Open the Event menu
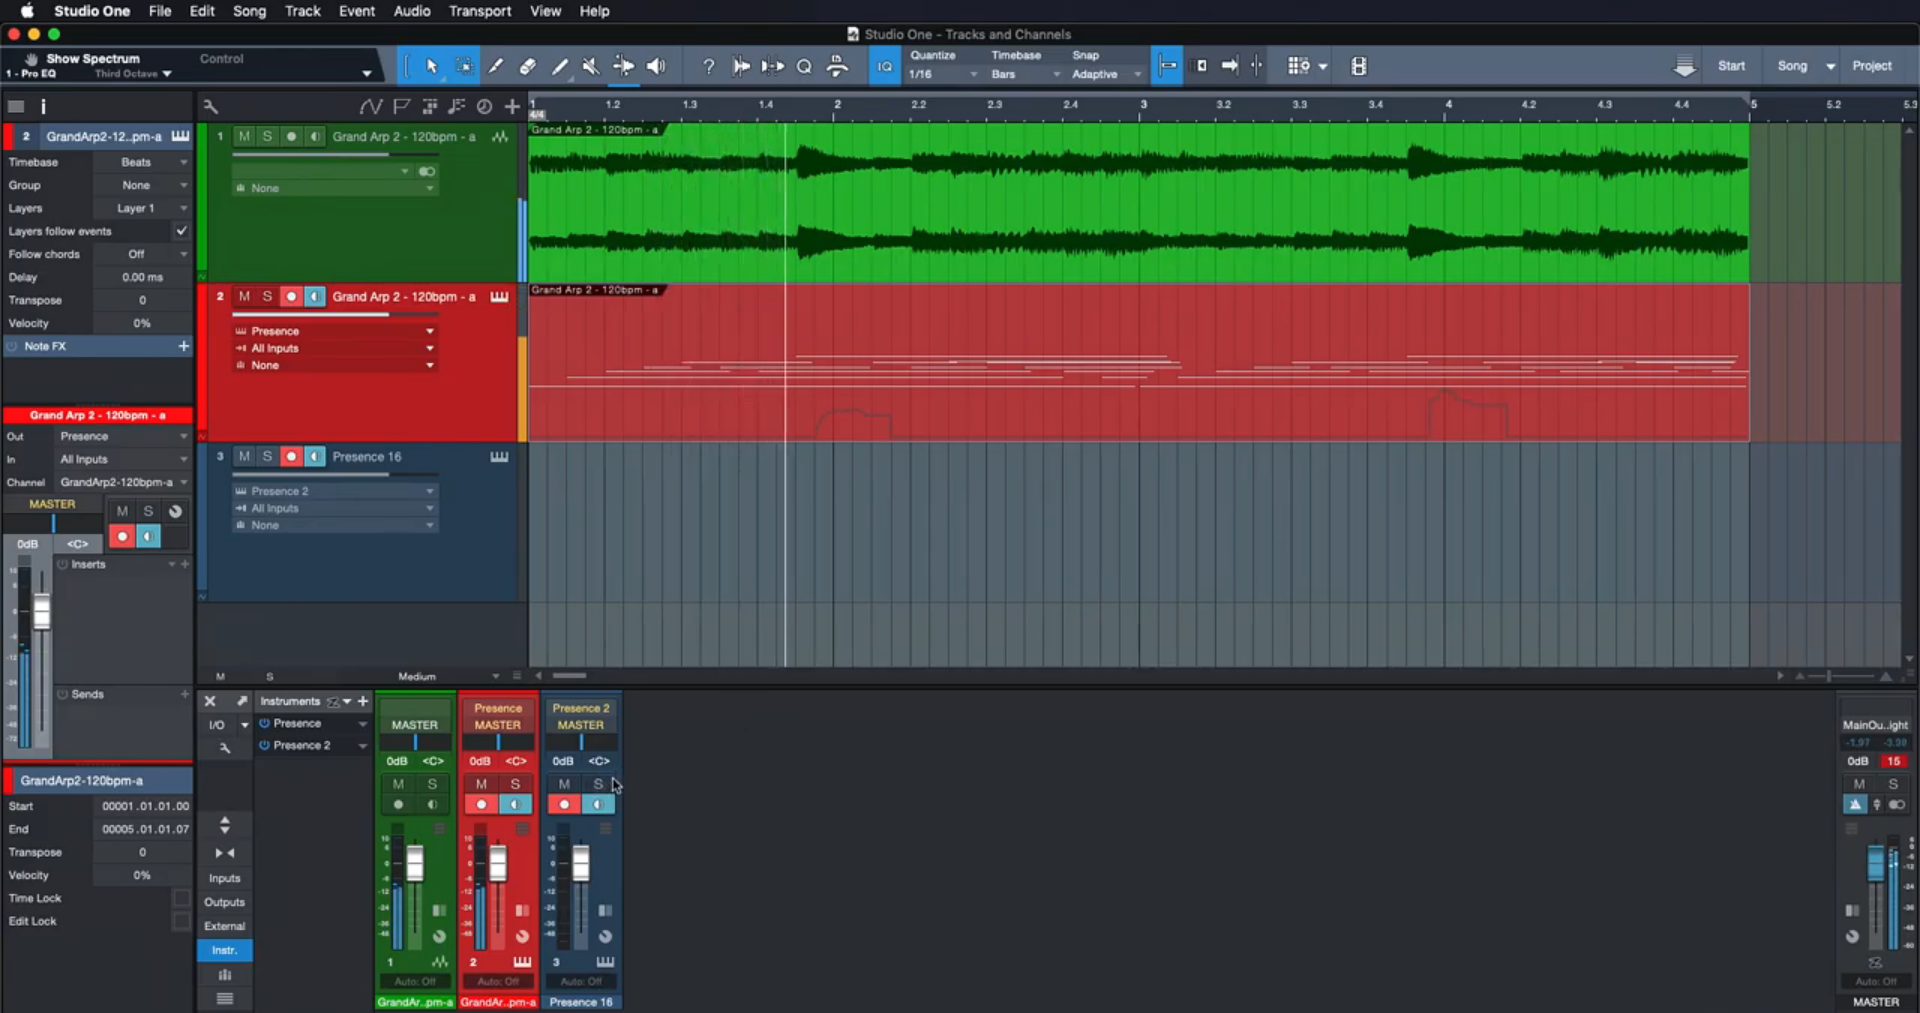 [x=357, y=11]
